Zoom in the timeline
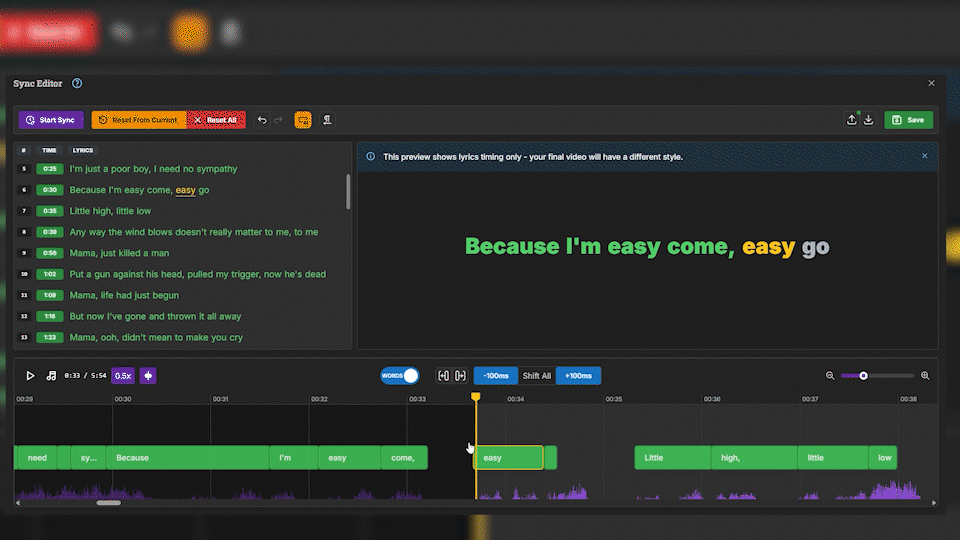The image size is (960, 540). [x=925, y=376]
